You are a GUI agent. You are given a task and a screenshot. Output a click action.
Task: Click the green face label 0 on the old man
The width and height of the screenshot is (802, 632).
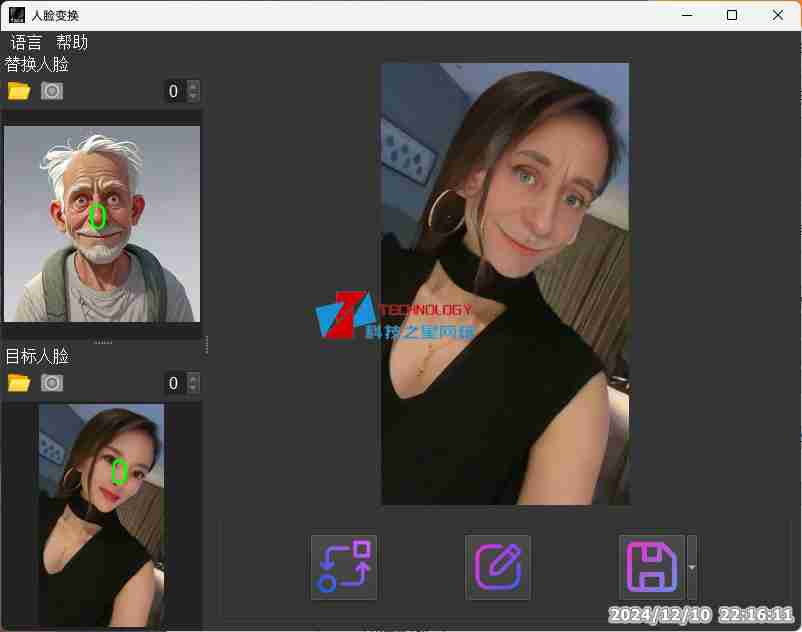97,216
